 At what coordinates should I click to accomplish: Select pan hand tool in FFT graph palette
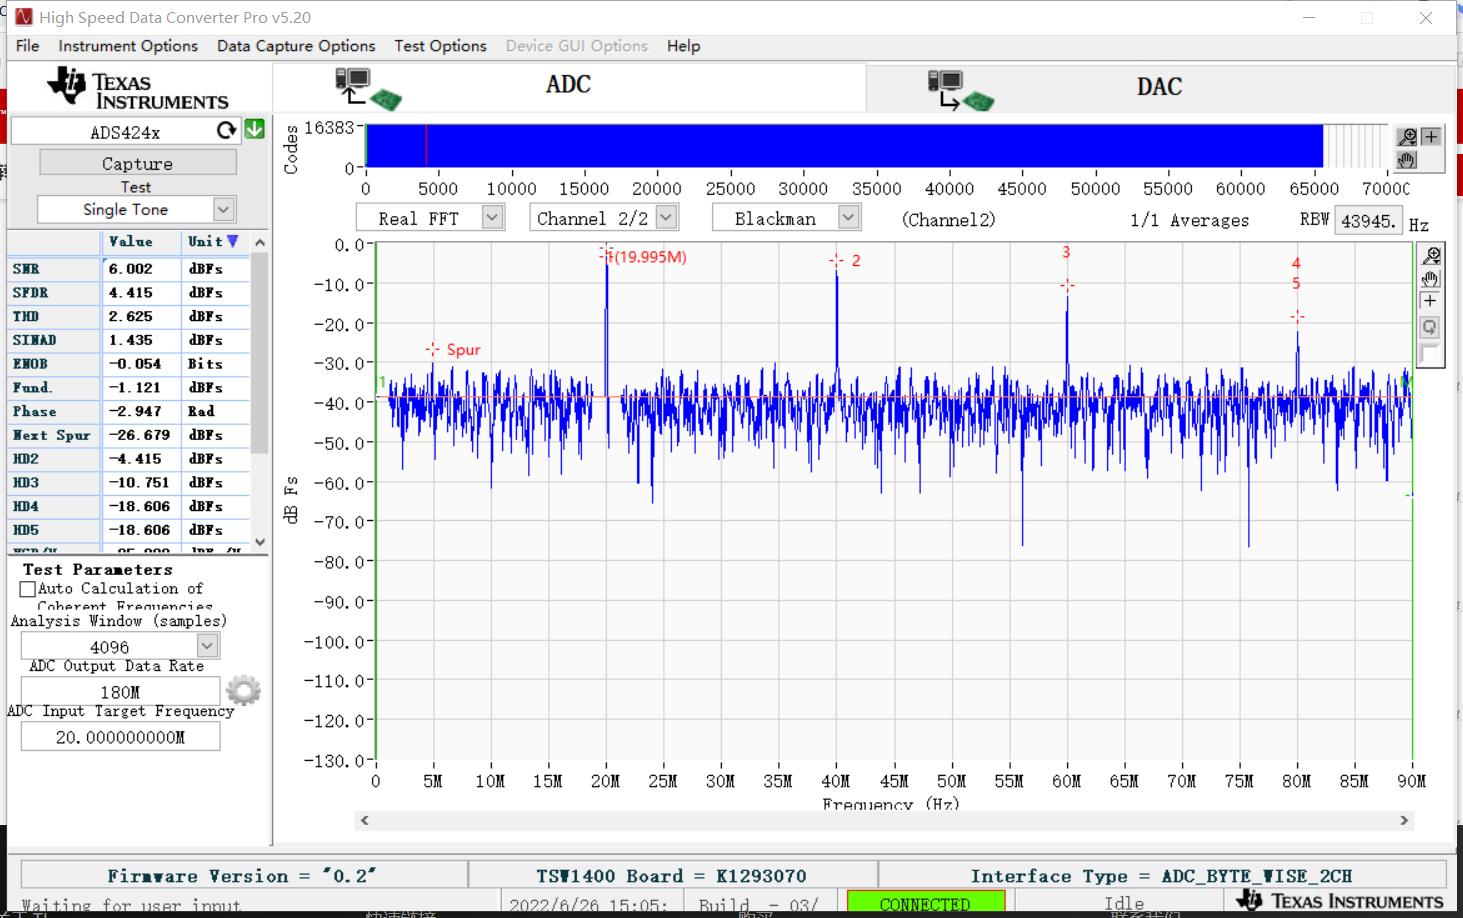click(x=1431, y=279)
